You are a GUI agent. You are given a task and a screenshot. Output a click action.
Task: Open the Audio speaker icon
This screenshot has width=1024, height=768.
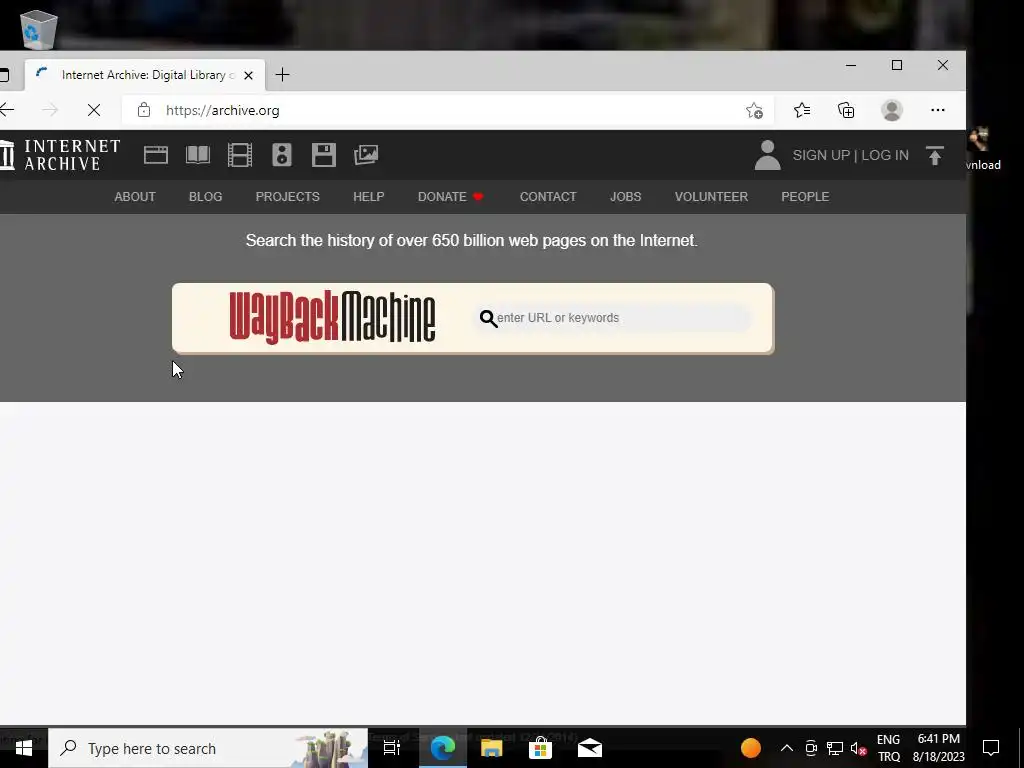(282, 155)
